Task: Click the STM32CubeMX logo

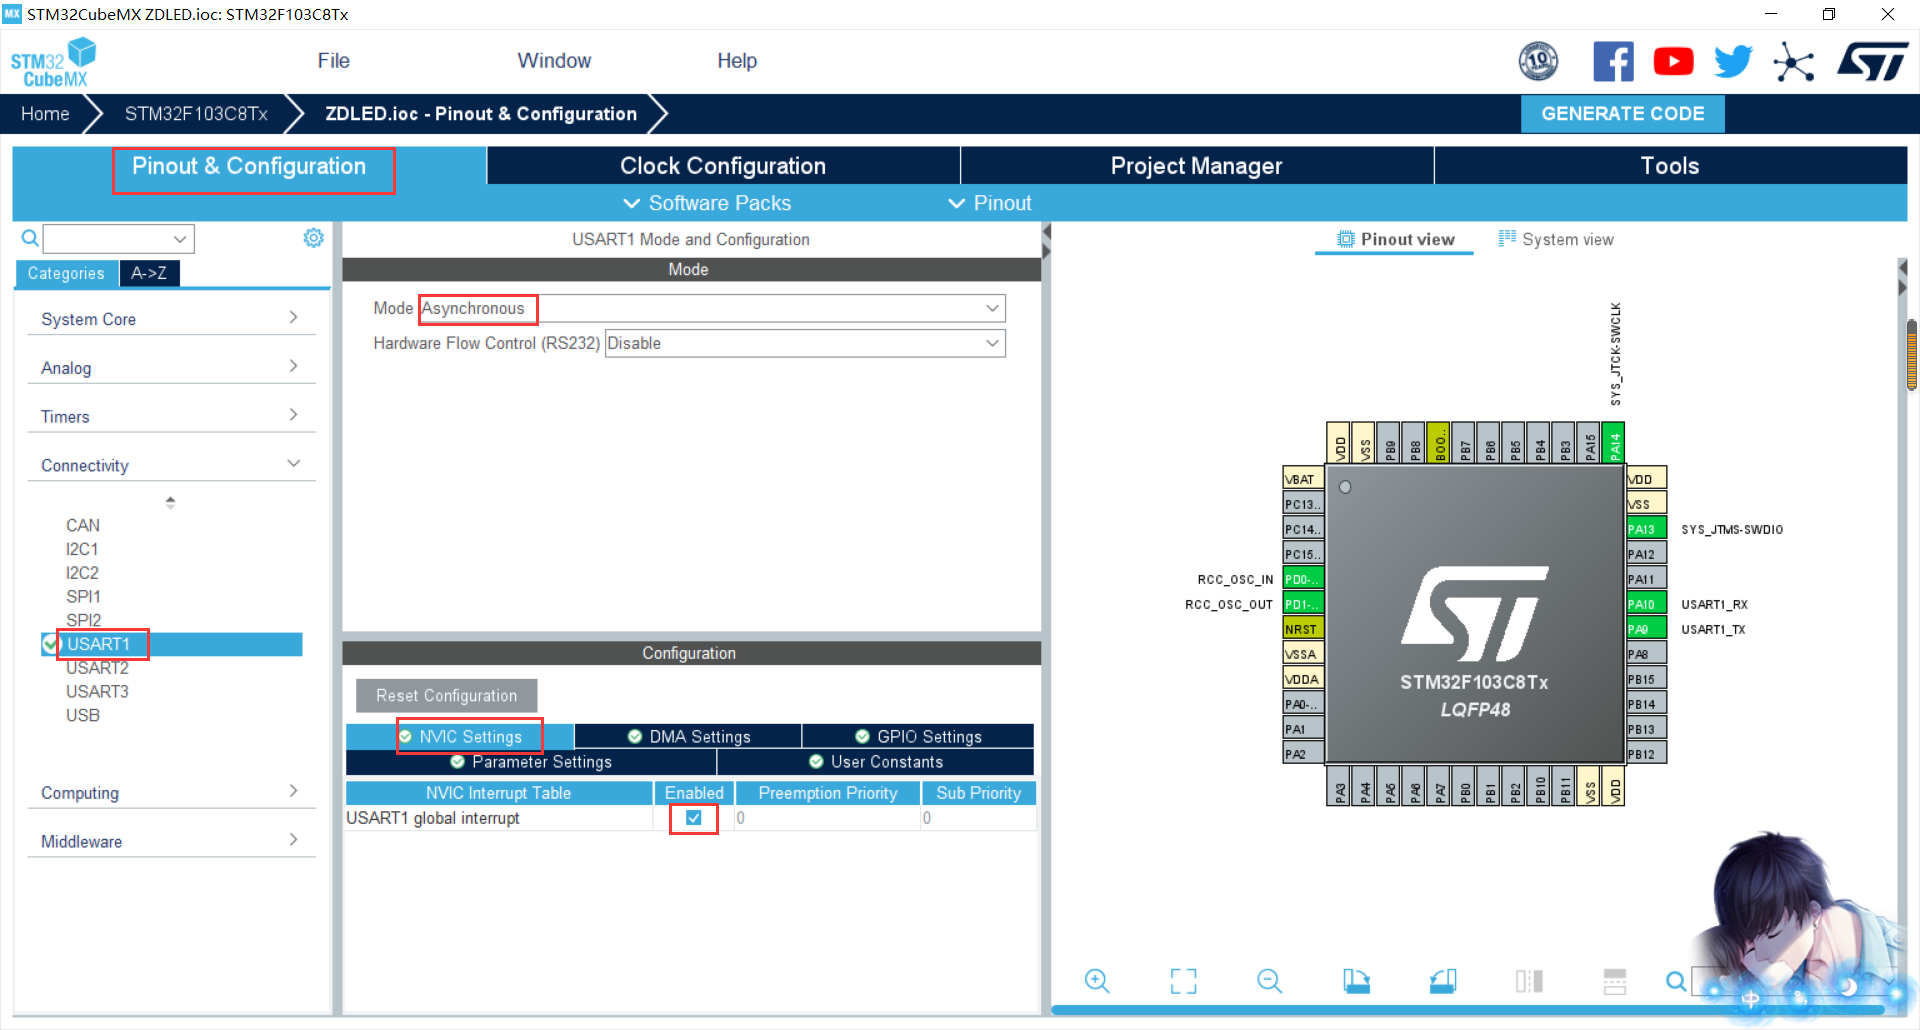Action: click(x=53, y=62)
